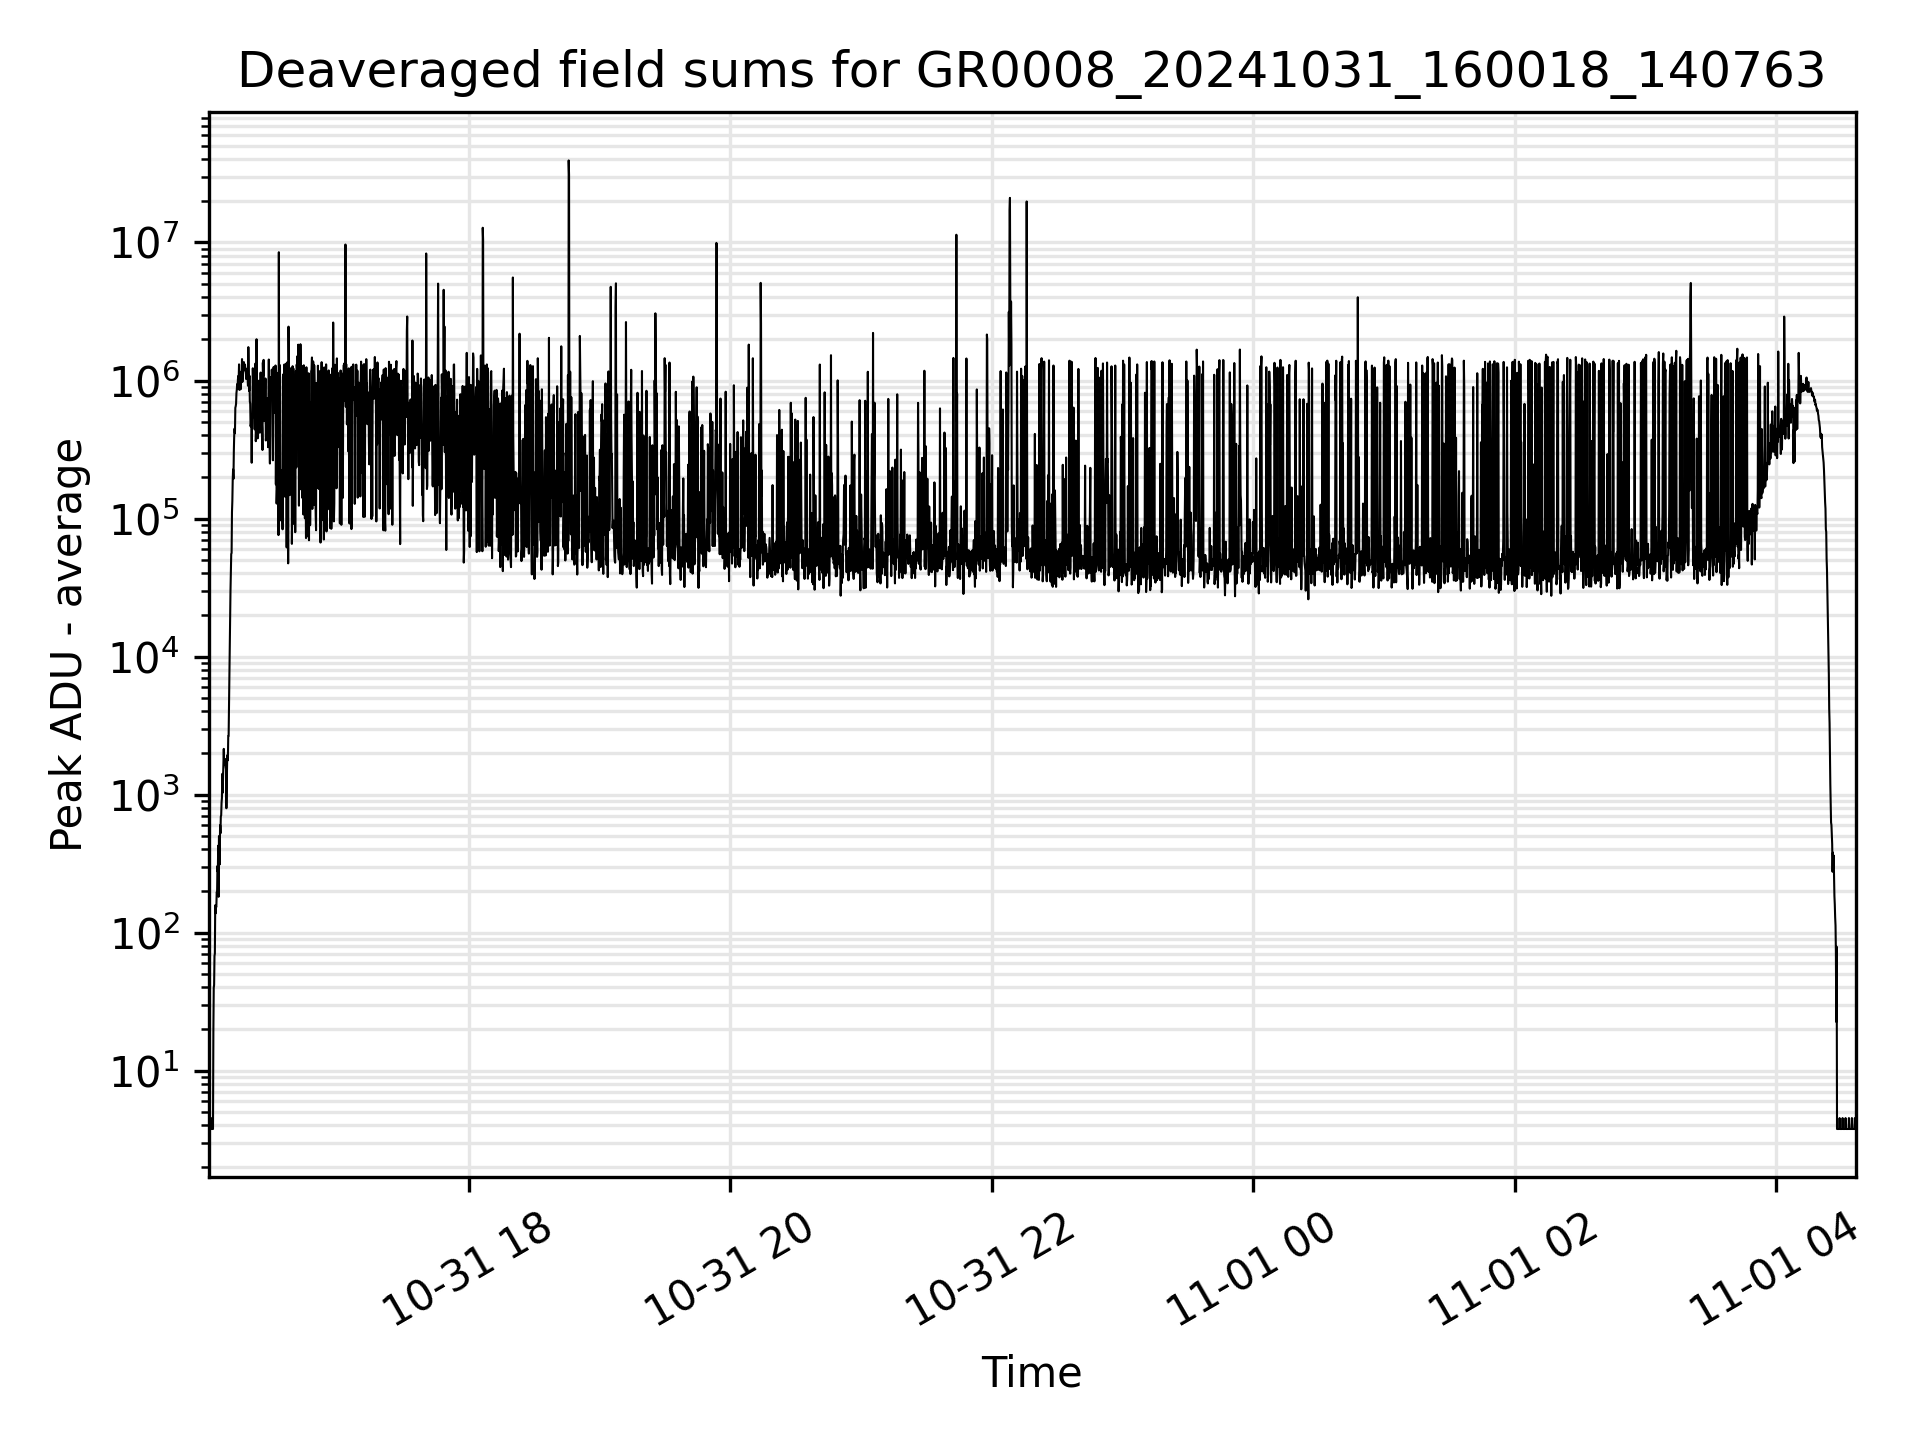Click the y tick label 10^5
Image resolution: width=1920 pixels, height=1440 pixels.
click(145, 519)
